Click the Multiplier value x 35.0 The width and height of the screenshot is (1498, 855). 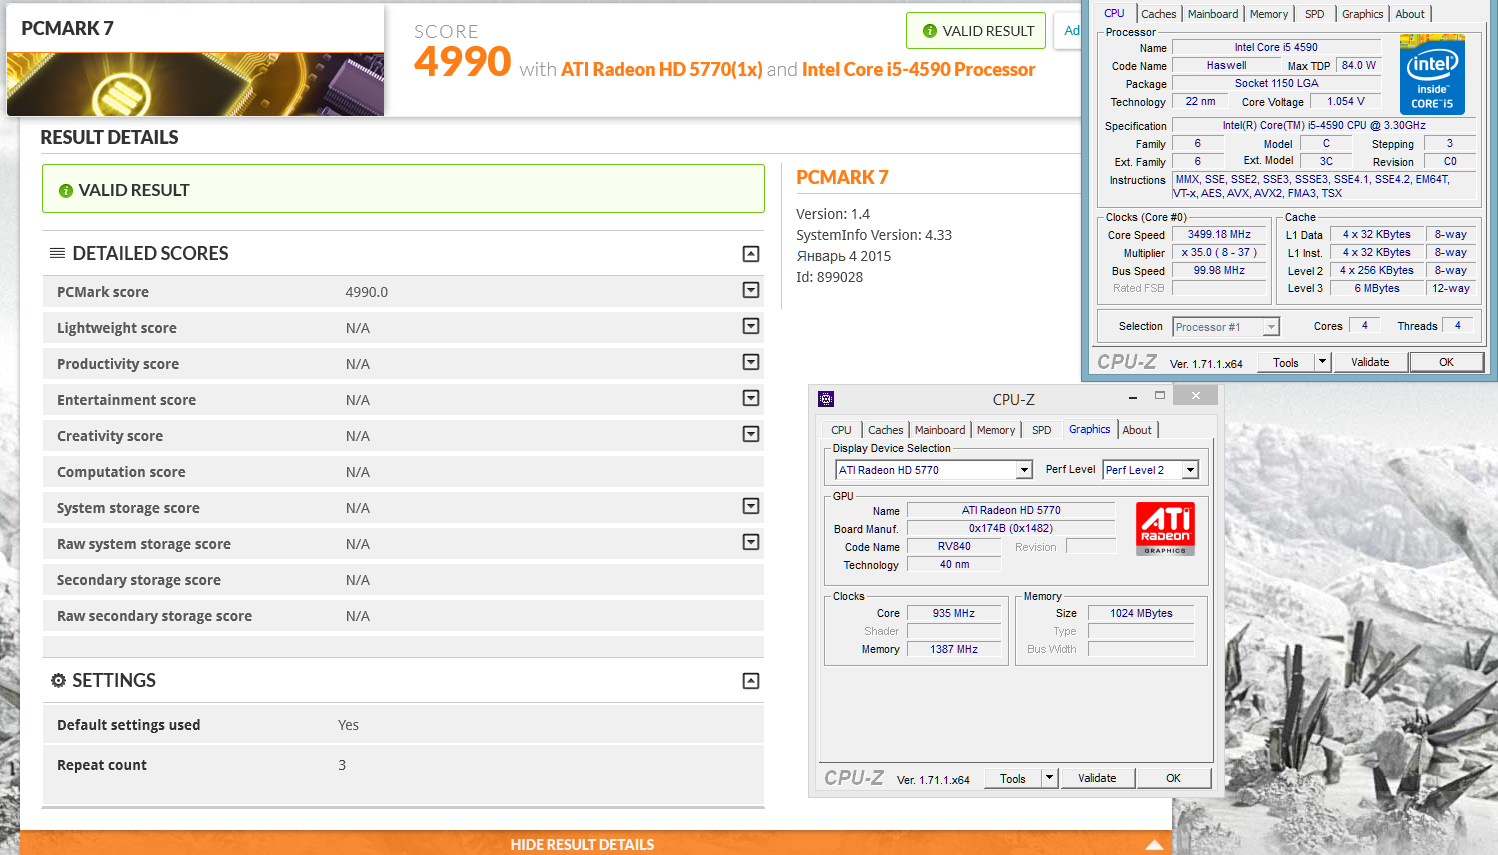1219,252
